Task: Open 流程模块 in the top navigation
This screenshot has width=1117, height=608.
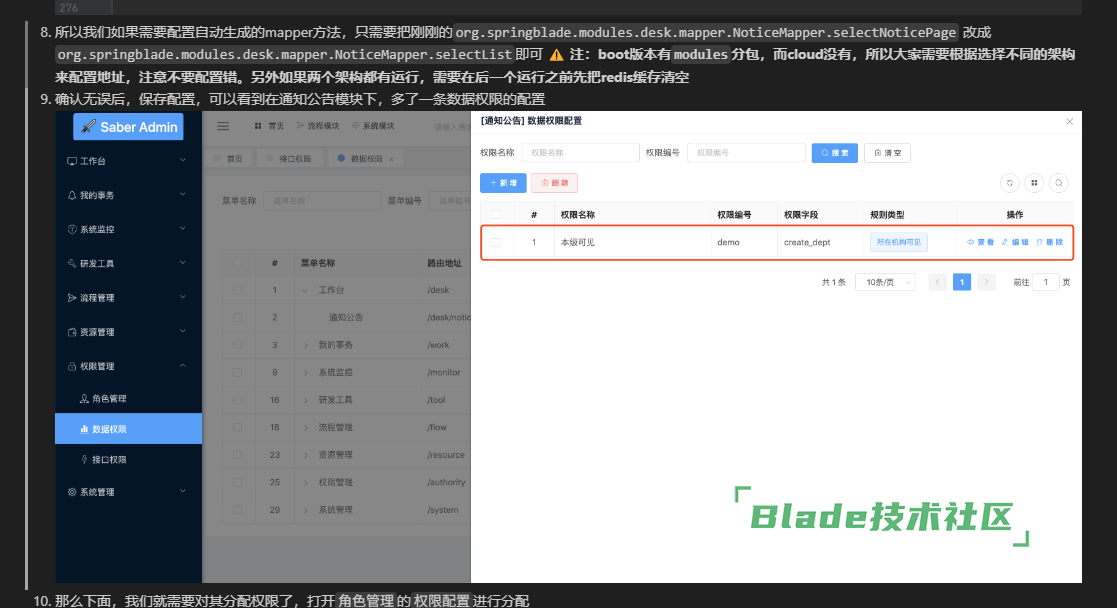Action: pyautogui.click(x=318, y=126)
